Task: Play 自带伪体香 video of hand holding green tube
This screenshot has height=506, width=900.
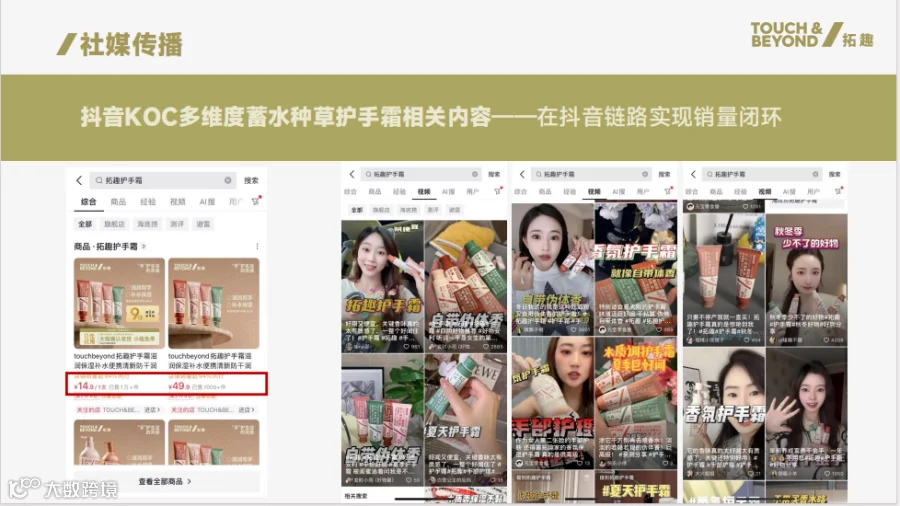Action: click(x=466, y=286)
